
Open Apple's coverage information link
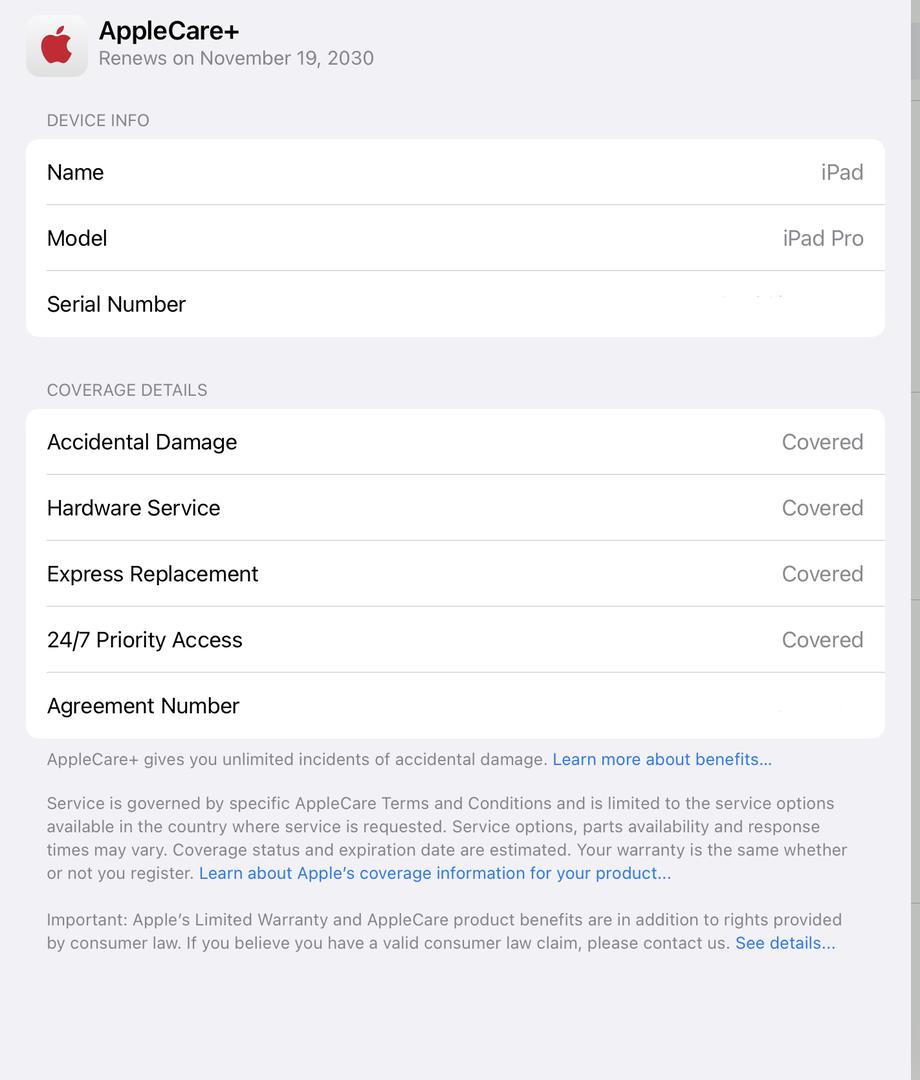pyautogui.click(x=435, y=873)
